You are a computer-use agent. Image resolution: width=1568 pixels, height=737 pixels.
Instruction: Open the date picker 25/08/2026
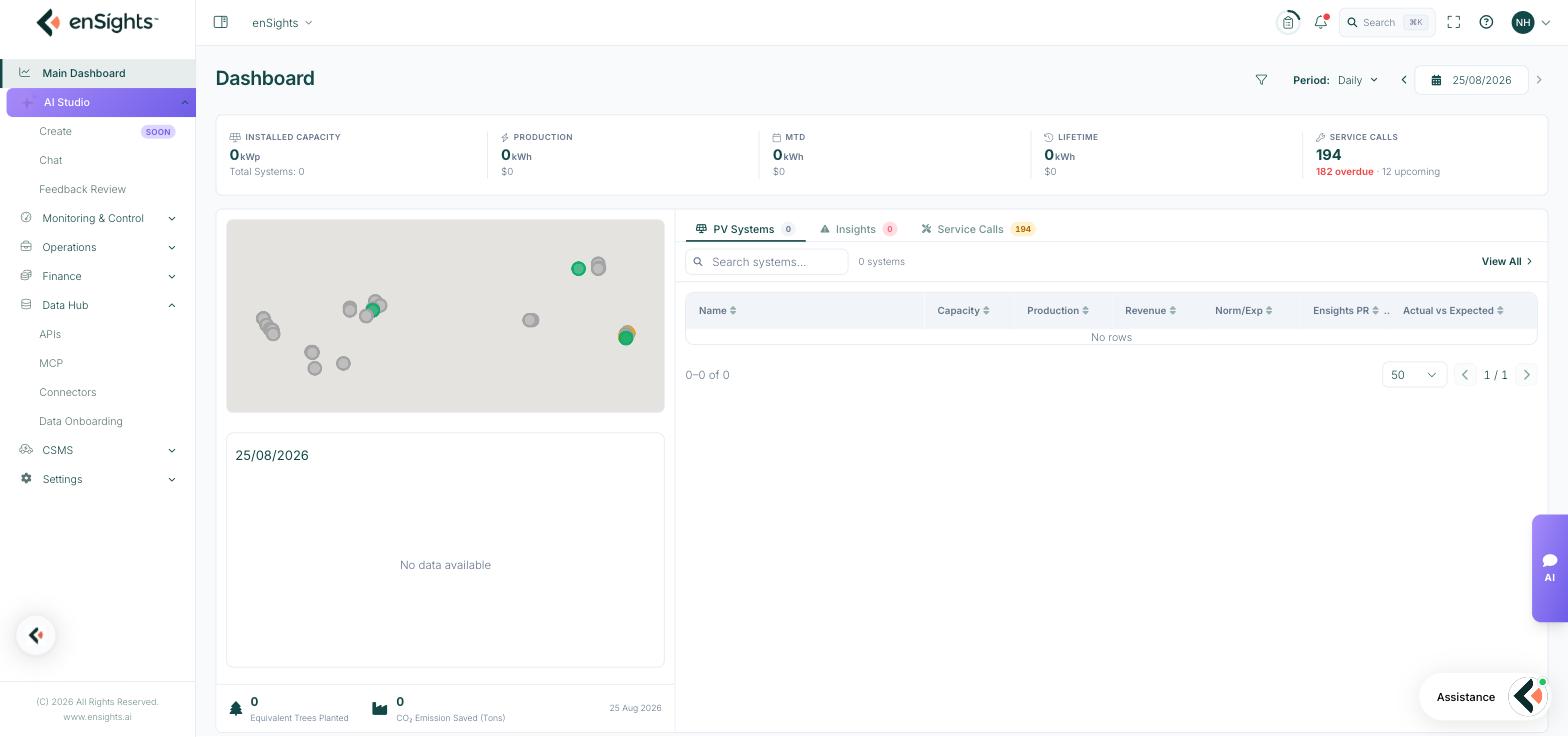coord(1471,80)
